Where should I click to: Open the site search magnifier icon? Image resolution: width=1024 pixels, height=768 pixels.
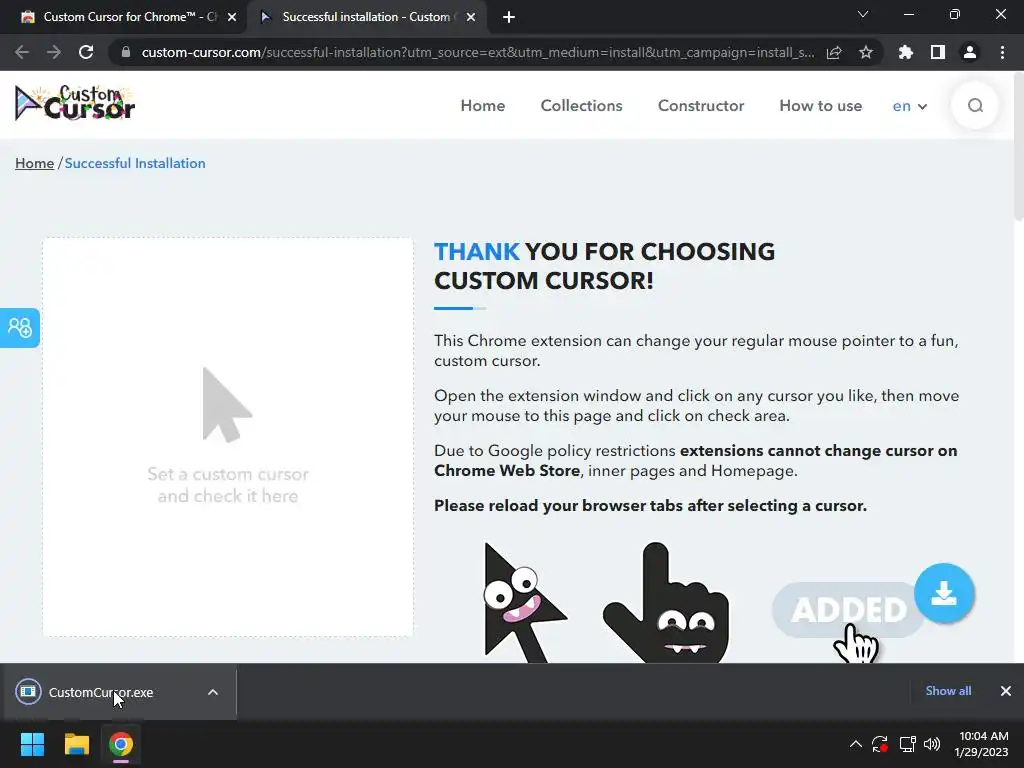click(975, 106)
